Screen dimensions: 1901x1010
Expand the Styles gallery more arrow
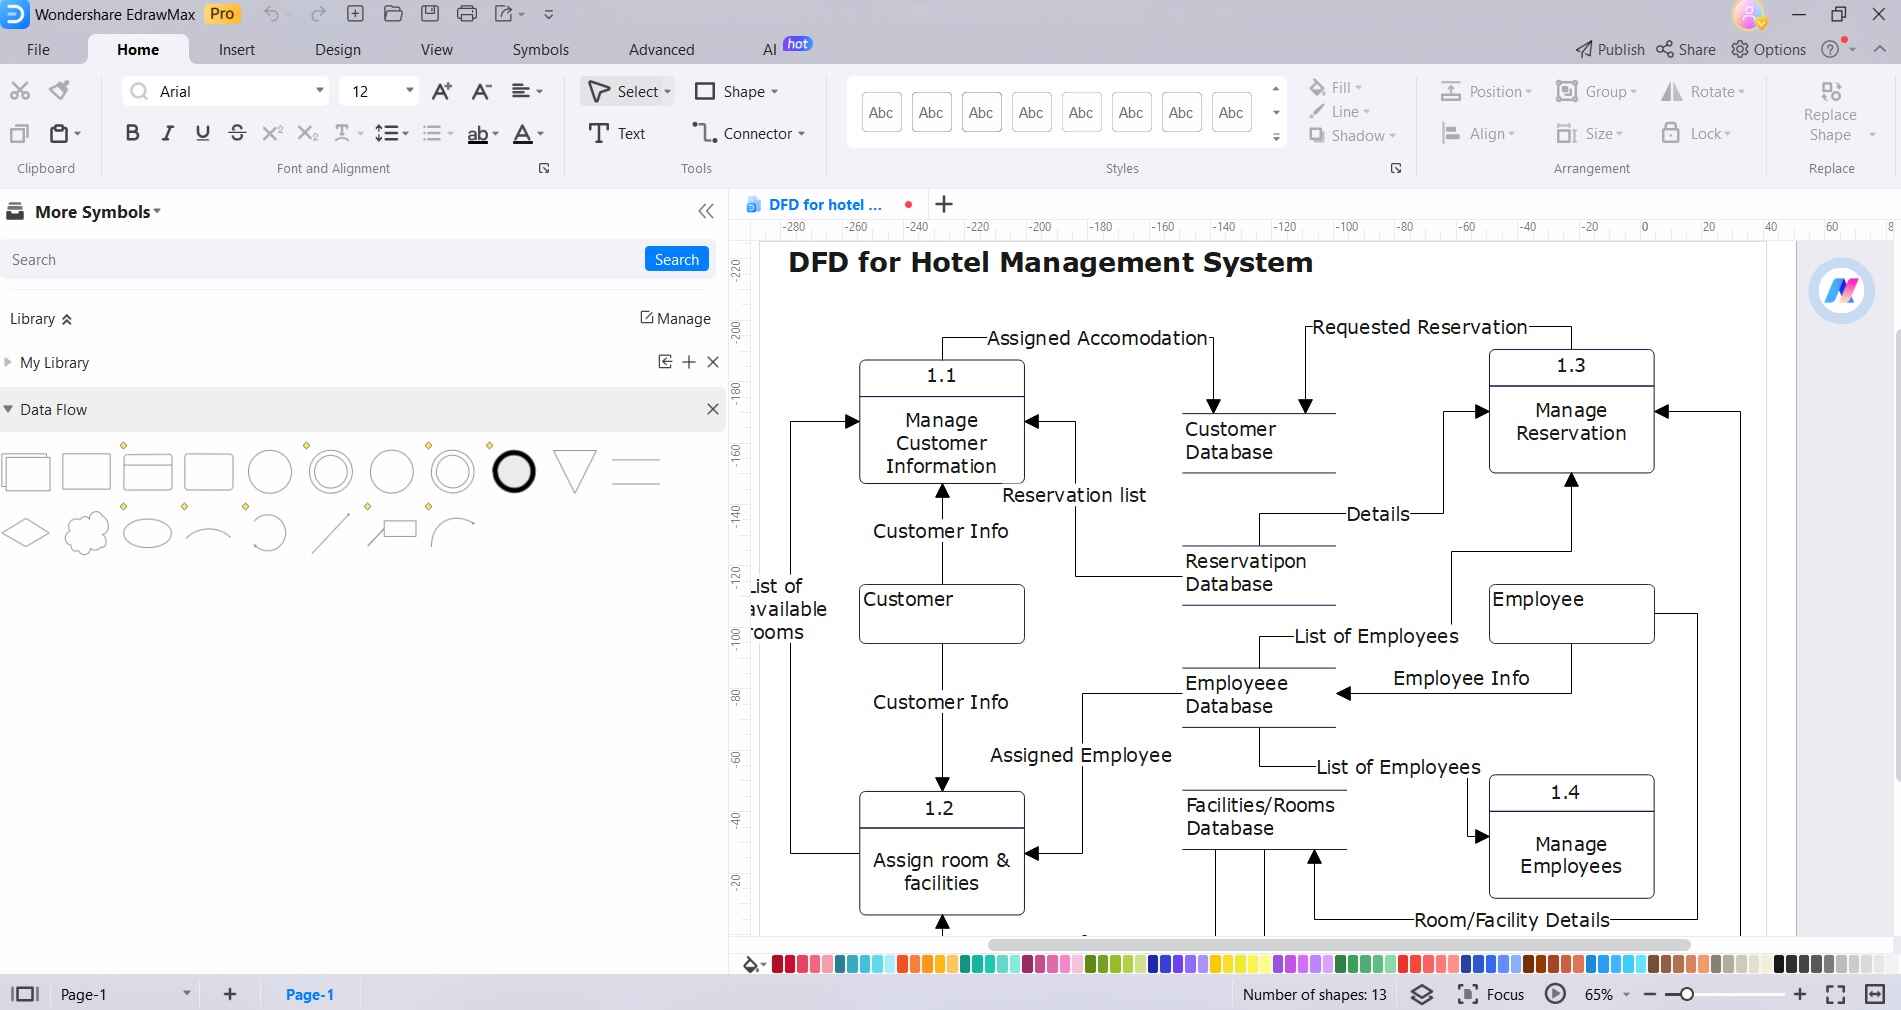coord(1276,137)
